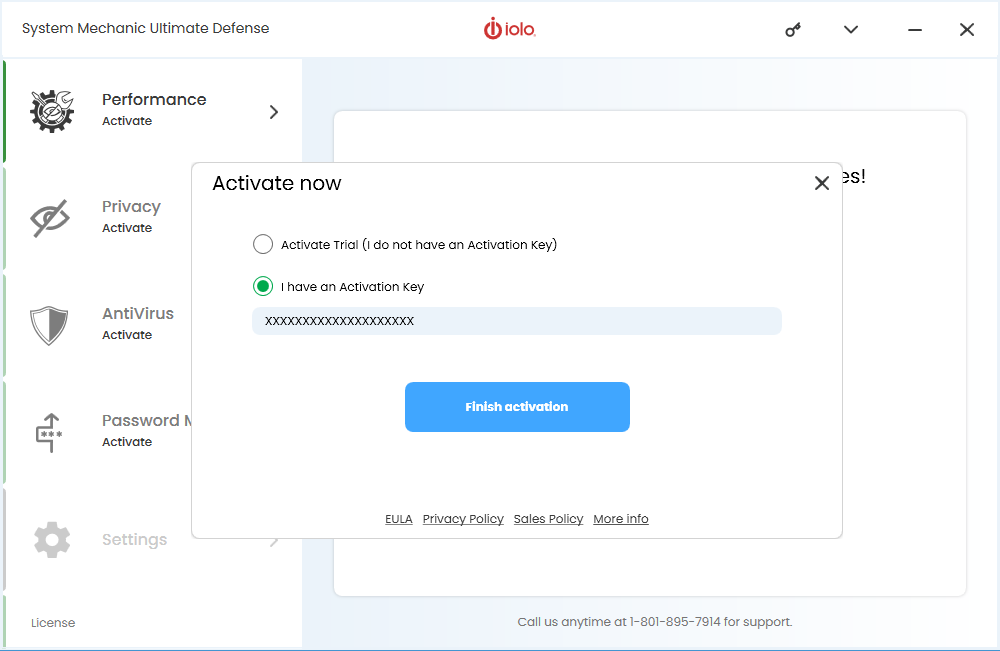Expand the title bar dropdown chevron

pos(851,29)
